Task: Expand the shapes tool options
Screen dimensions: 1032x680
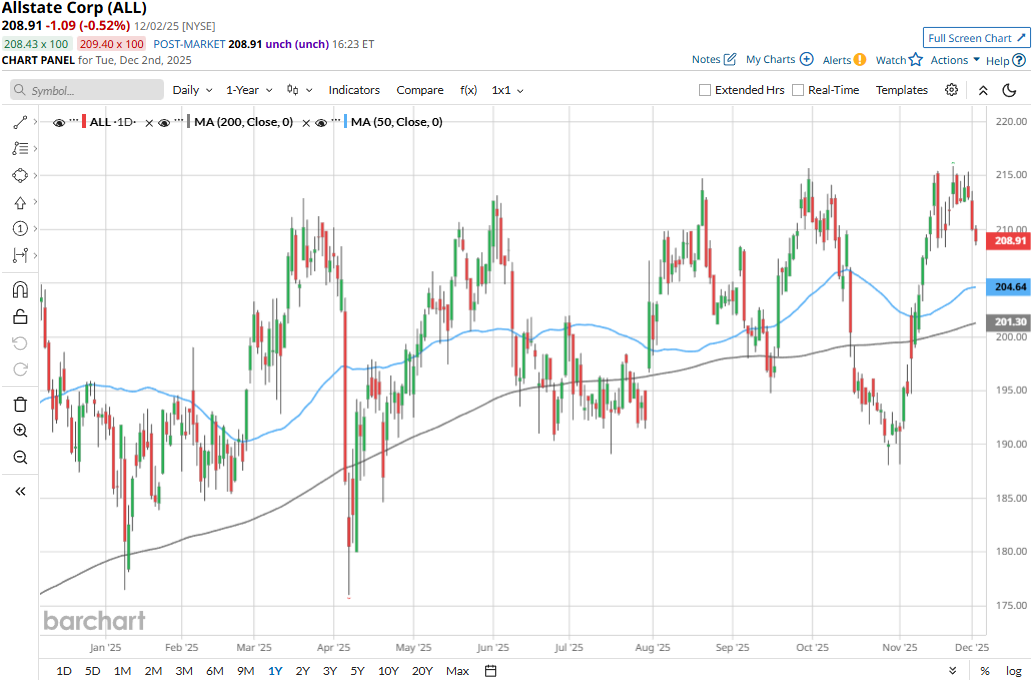Action: coord(35,176)
